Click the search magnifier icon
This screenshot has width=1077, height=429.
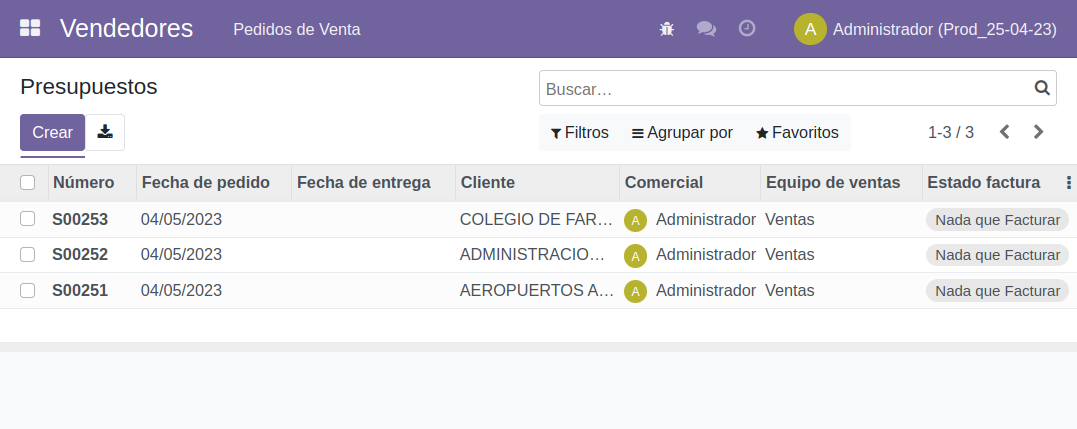[x=1042, y=88]
